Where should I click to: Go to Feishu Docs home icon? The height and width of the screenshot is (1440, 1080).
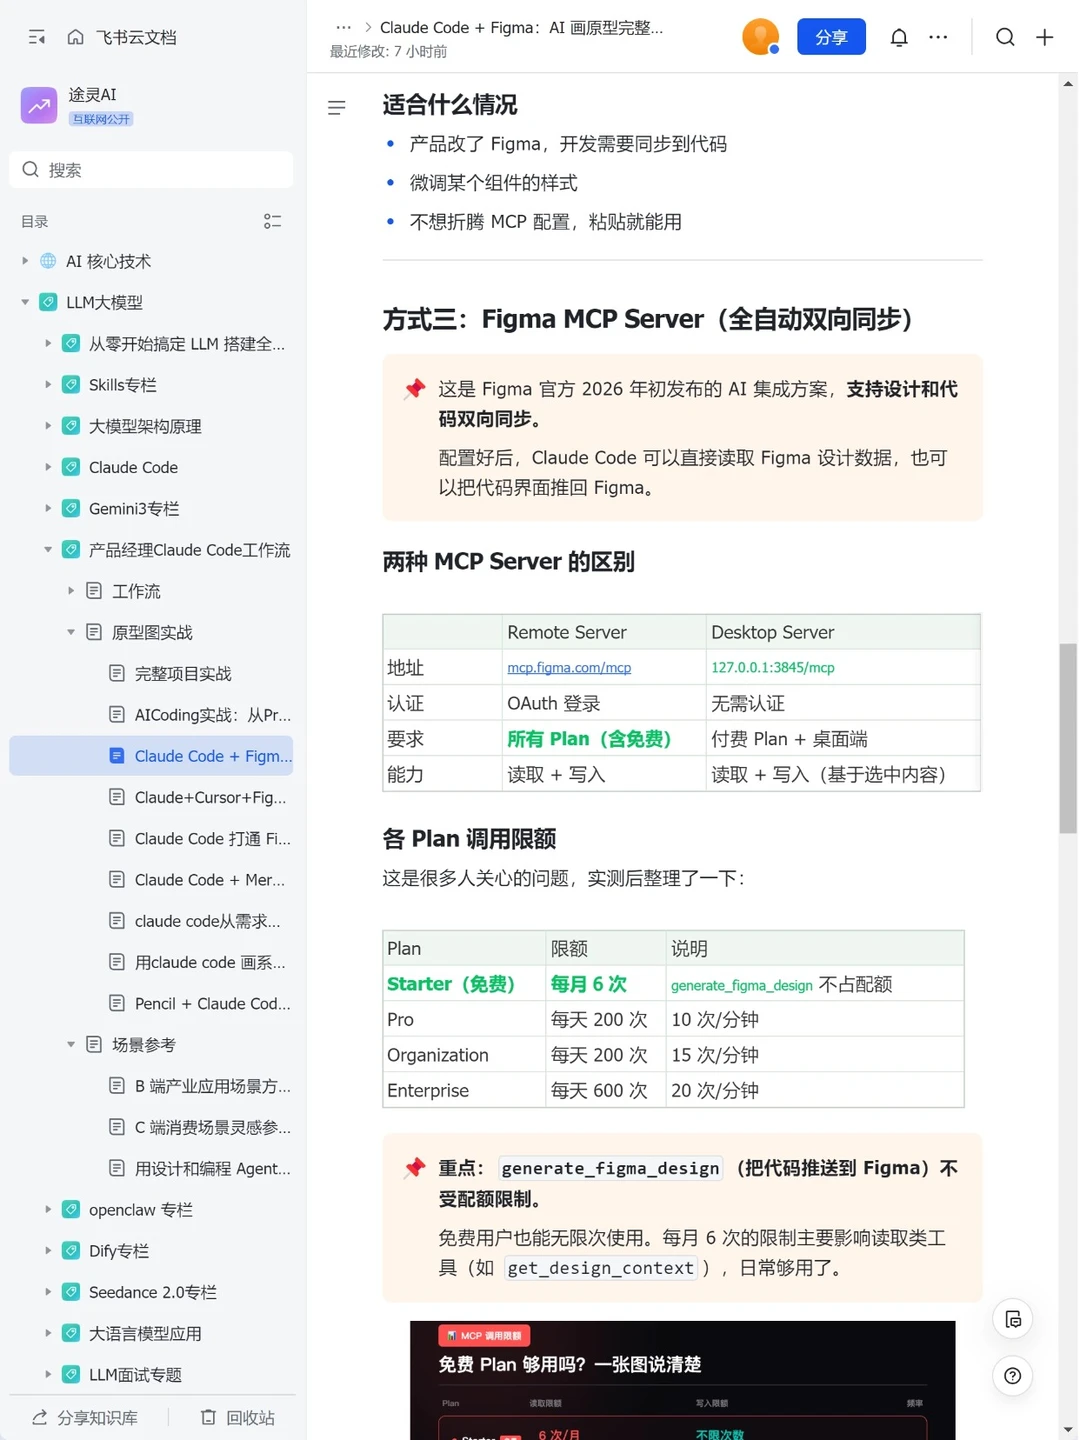[75, 37]
